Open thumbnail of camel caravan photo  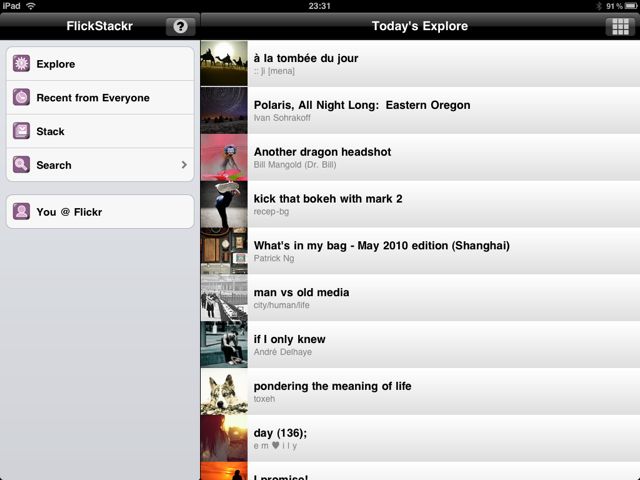224,63
